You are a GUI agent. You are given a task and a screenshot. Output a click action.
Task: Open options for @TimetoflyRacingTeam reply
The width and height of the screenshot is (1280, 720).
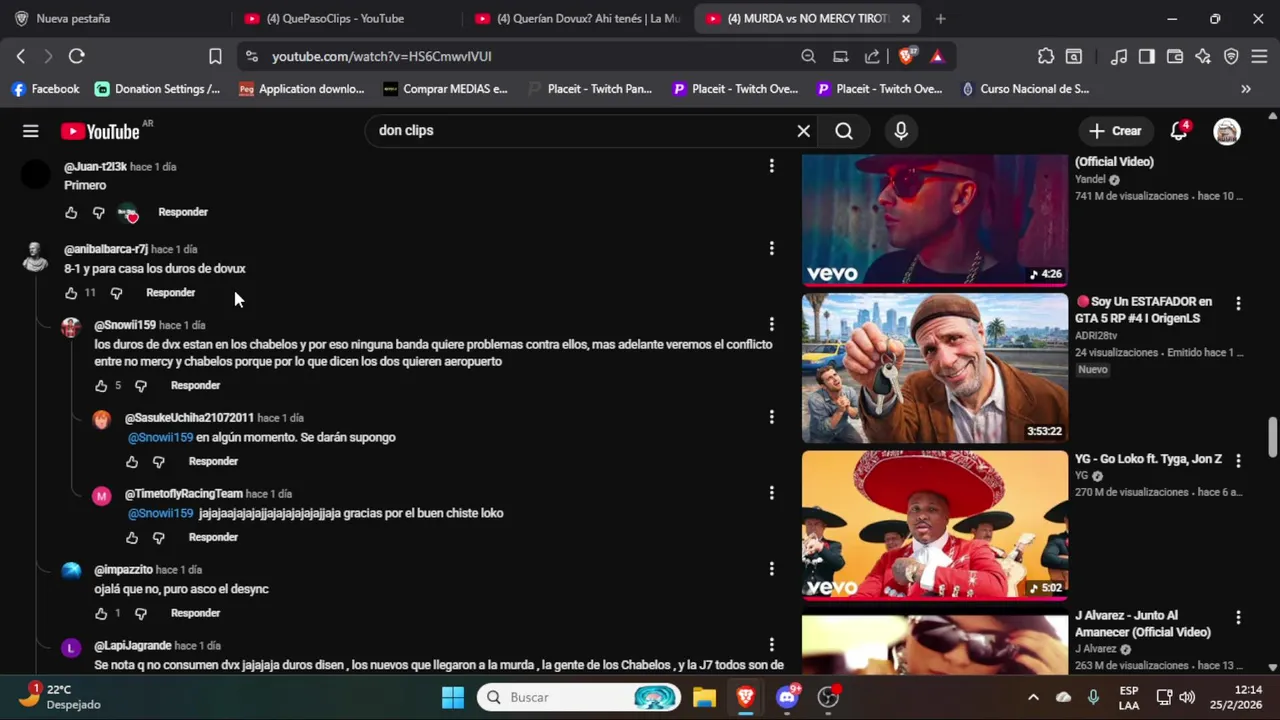pos(771,492)
